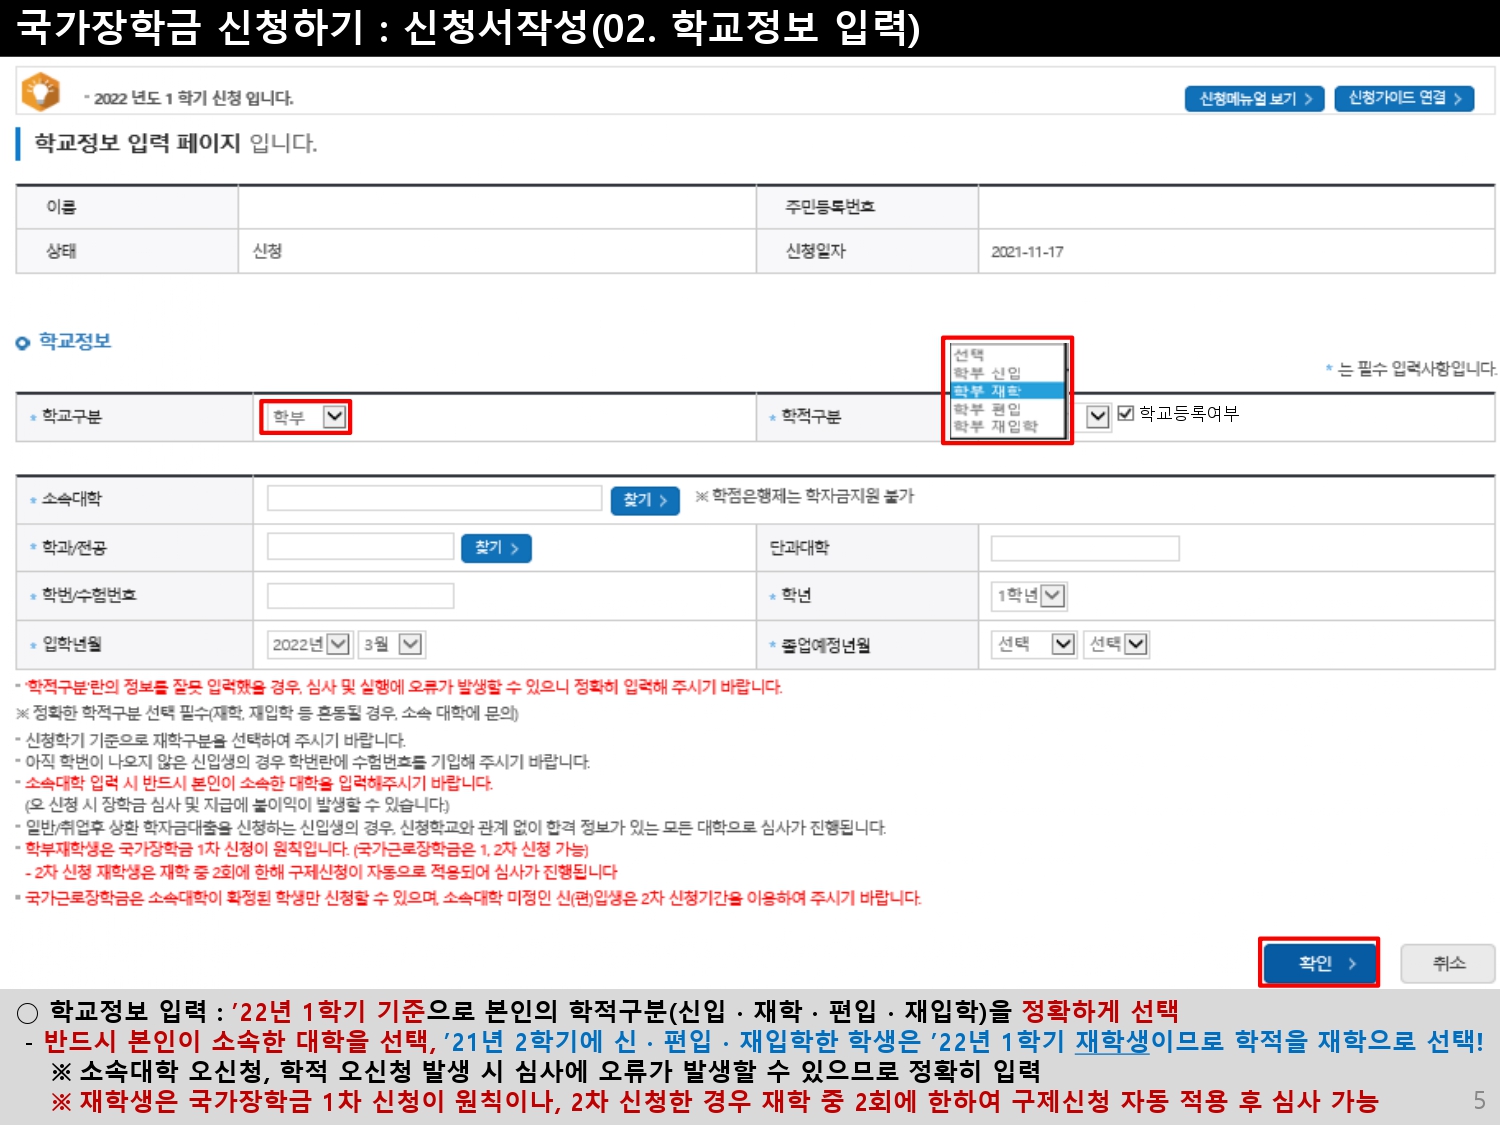Choose 학부 재학 in the 학적구분 list
1500x1125 pixels.
(1007, 391)
